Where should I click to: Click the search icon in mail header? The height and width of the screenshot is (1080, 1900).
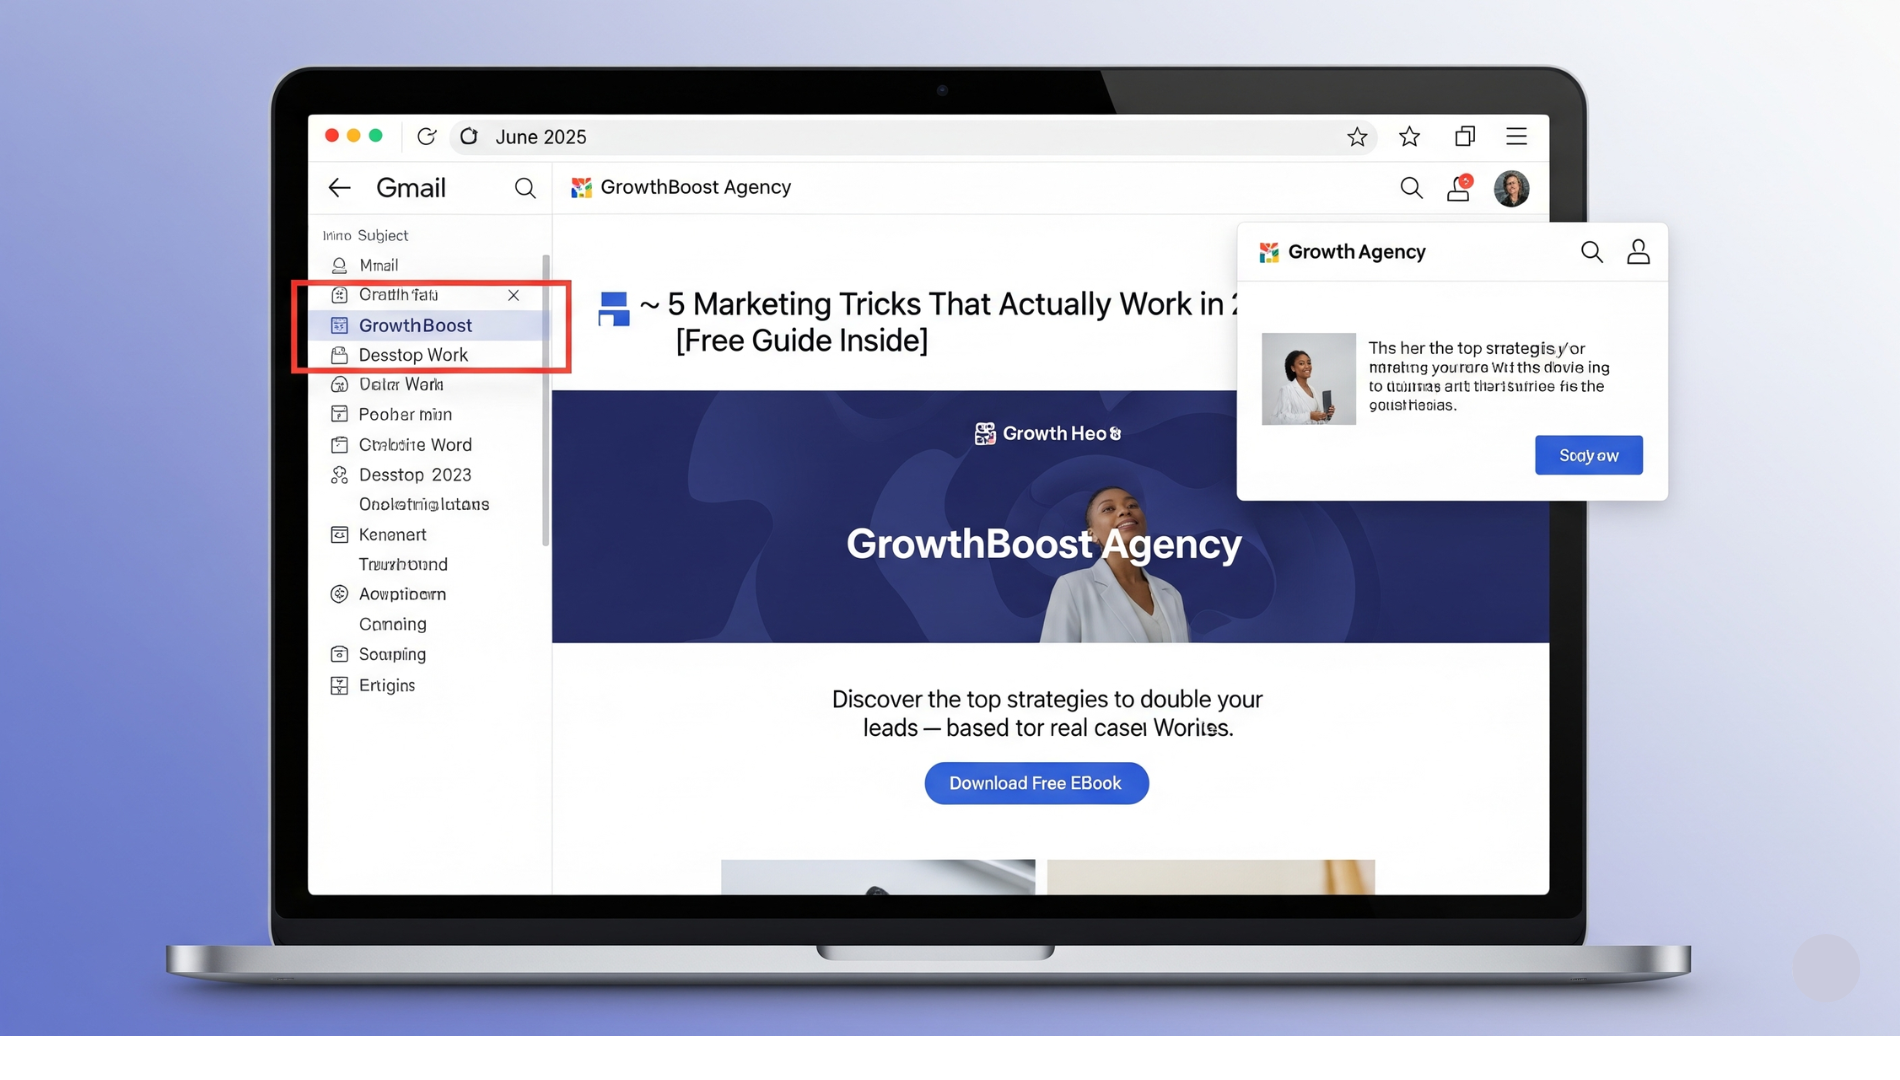[x=1411, y=188]
